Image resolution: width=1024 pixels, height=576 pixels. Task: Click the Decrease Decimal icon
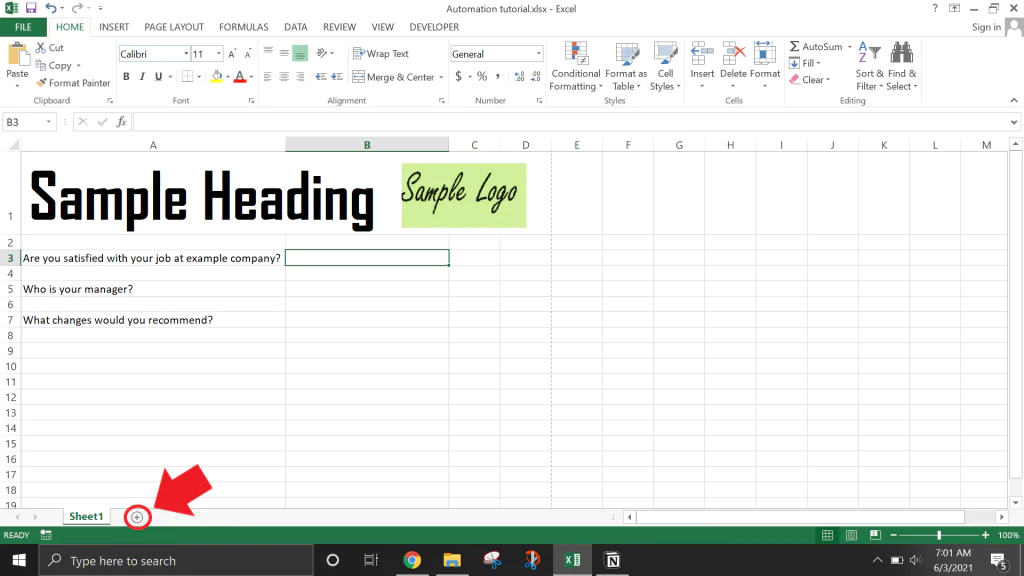click(x=536, y=76)
